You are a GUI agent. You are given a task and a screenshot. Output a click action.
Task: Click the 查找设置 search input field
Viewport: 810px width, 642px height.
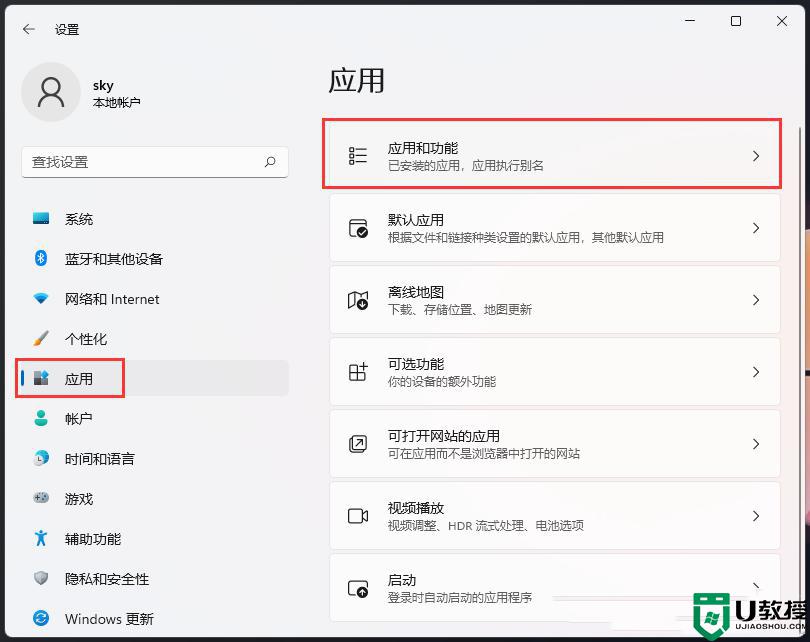point(140,161)
